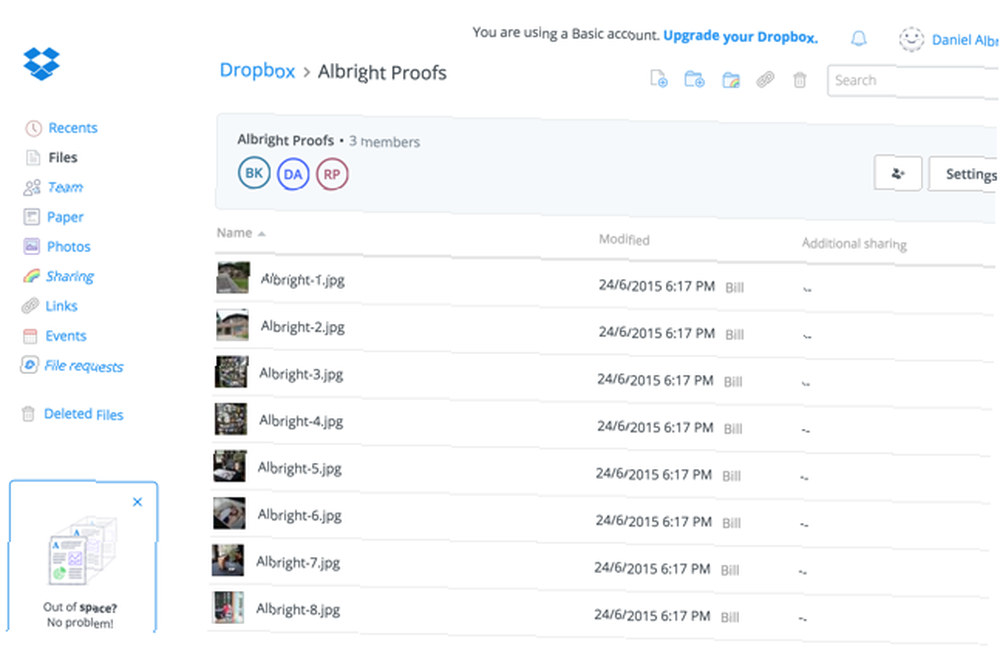
Task: Click the Photos sidebar icon
Action: coord(31,246)
